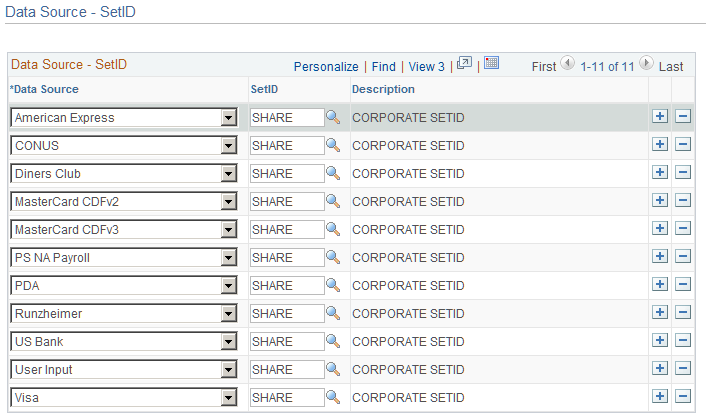Delete the CONUS row
This screenshot has width=706, height=417.
683,144
